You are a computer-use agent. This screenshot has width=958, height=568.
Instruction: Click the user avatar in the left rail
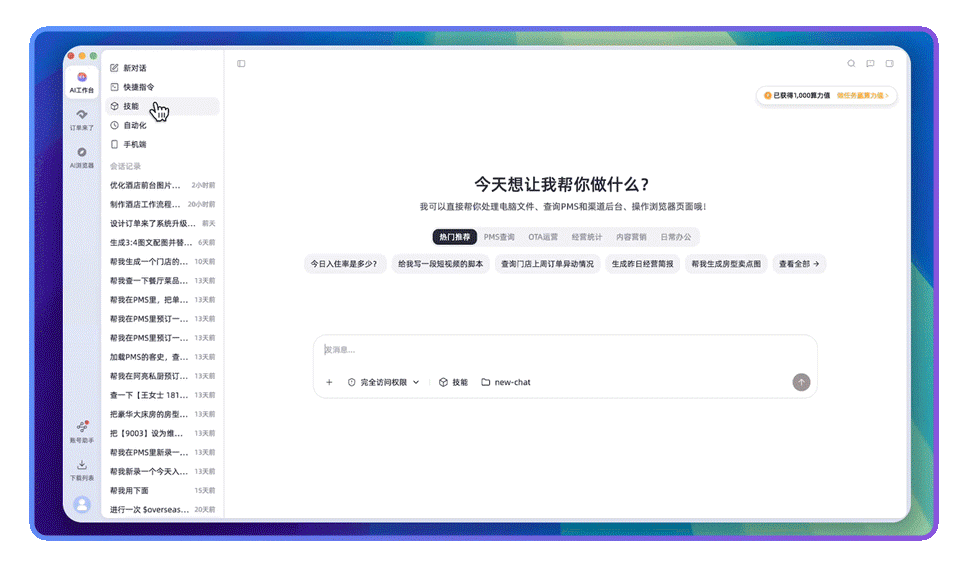[82, 504]
